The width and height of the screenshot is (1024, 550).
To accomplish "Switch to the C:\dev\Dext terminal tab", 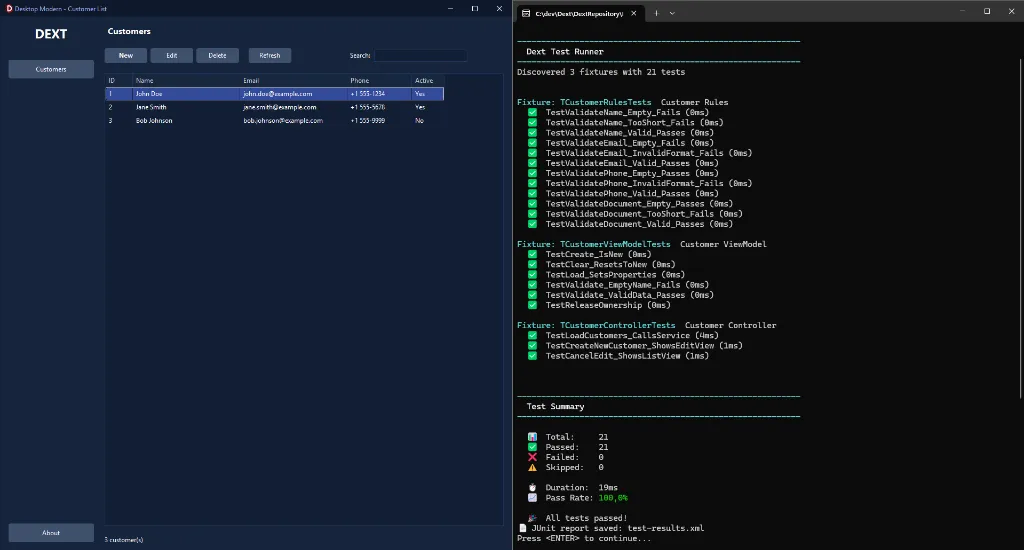I will [x=580, y=13].
